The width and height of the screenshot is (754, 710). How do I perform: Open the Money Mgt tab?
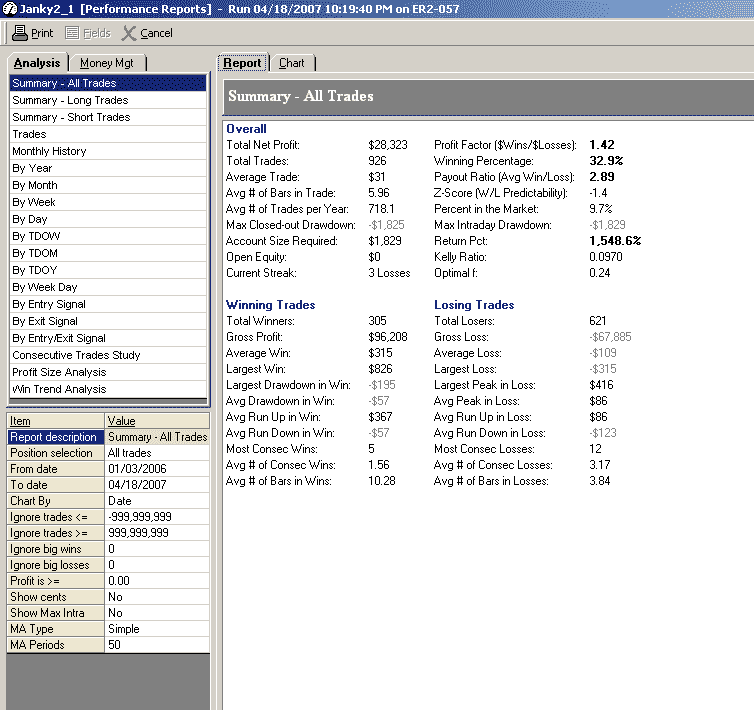[x=106, y=63]
